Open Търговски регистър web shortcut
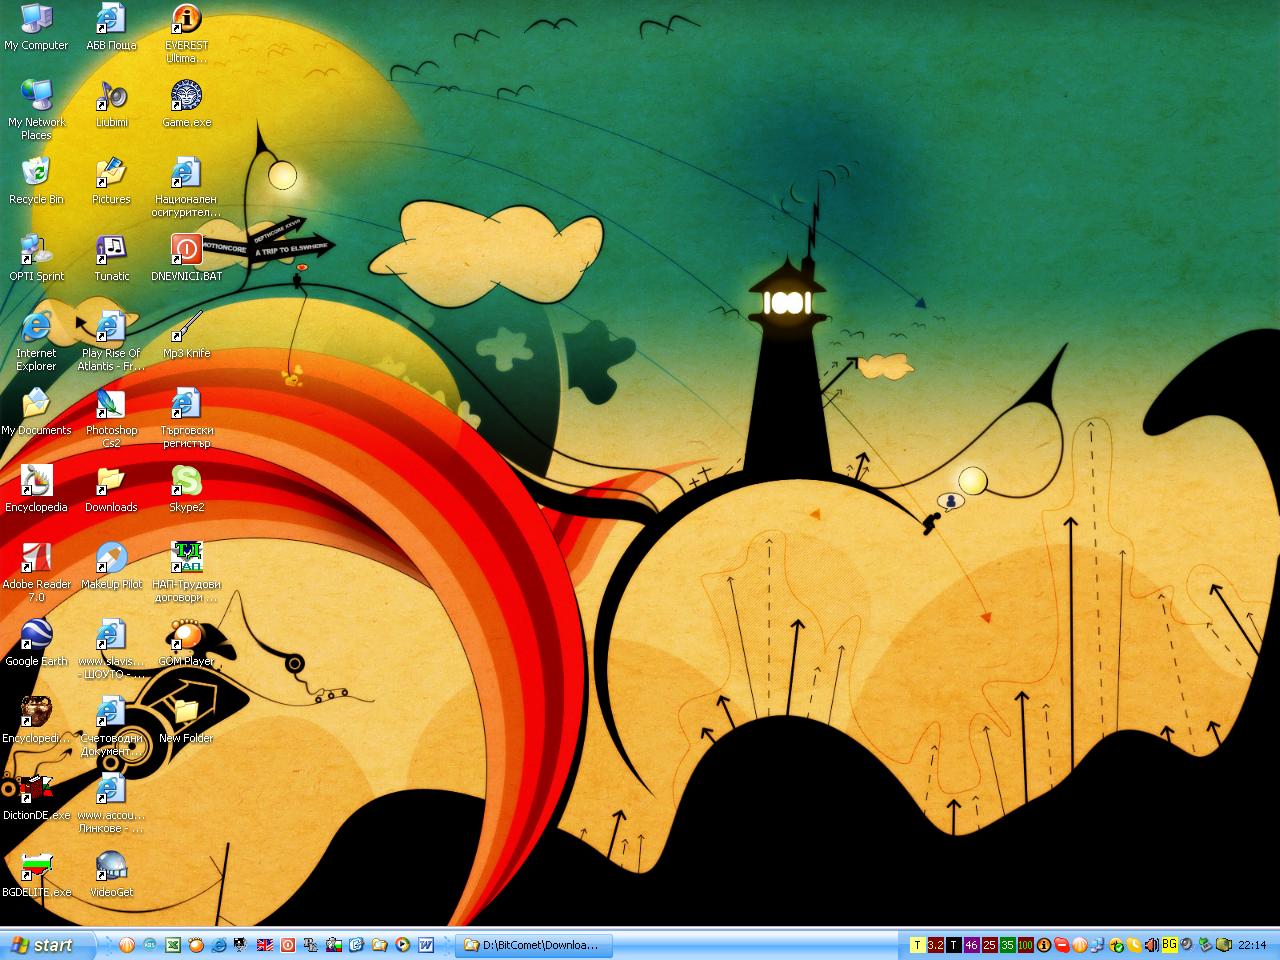Screen dimensions: 1280x960 pos(186,419)
